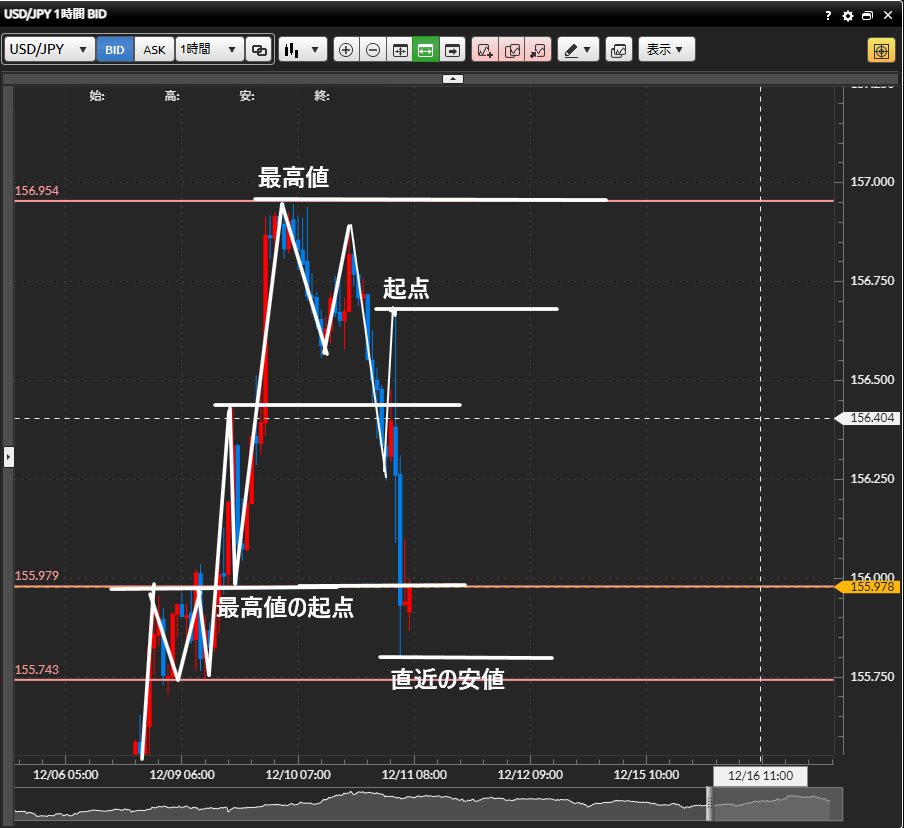Click the first pink indicator-add icon

(485, 50)
